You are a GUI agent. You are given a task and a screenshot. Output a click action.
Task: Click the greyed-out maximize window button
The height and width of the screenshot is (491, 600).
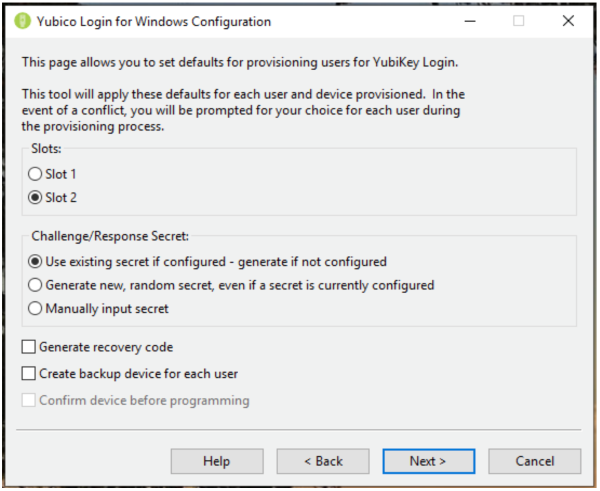point(519,21)
